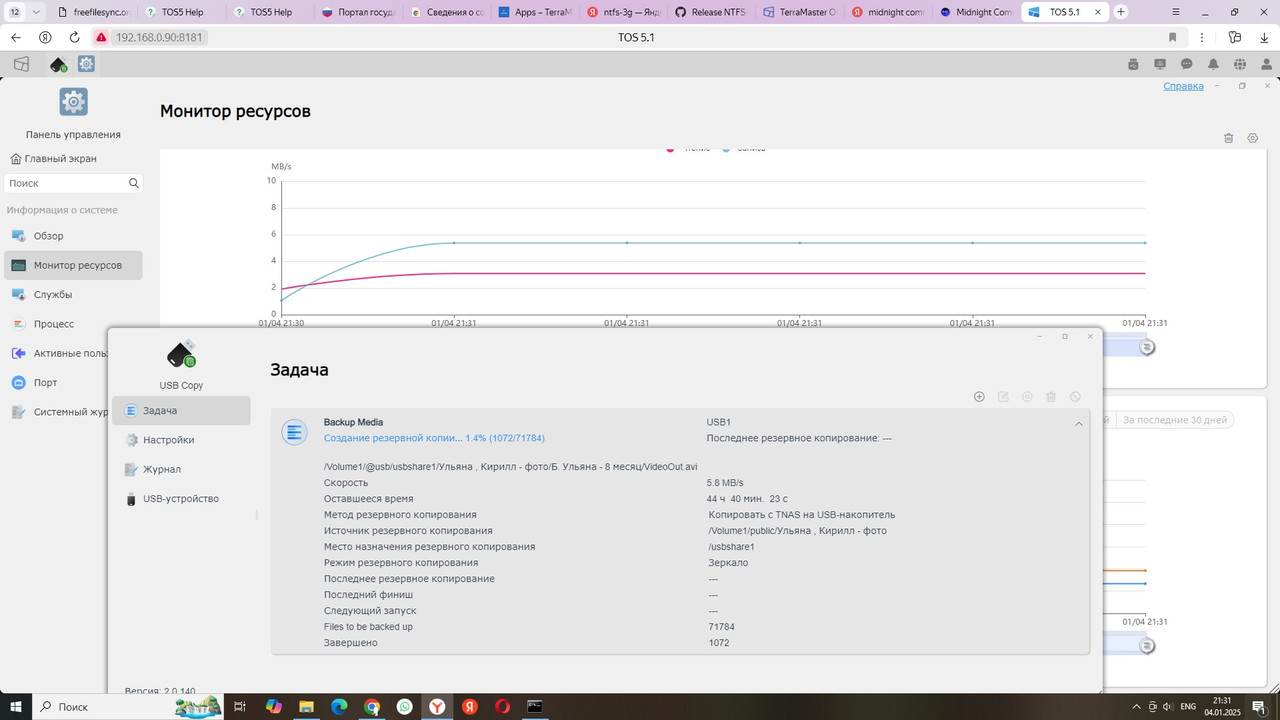
Task: Open the notifications bell in the TOS toolbar
Action: [1212, 63]
